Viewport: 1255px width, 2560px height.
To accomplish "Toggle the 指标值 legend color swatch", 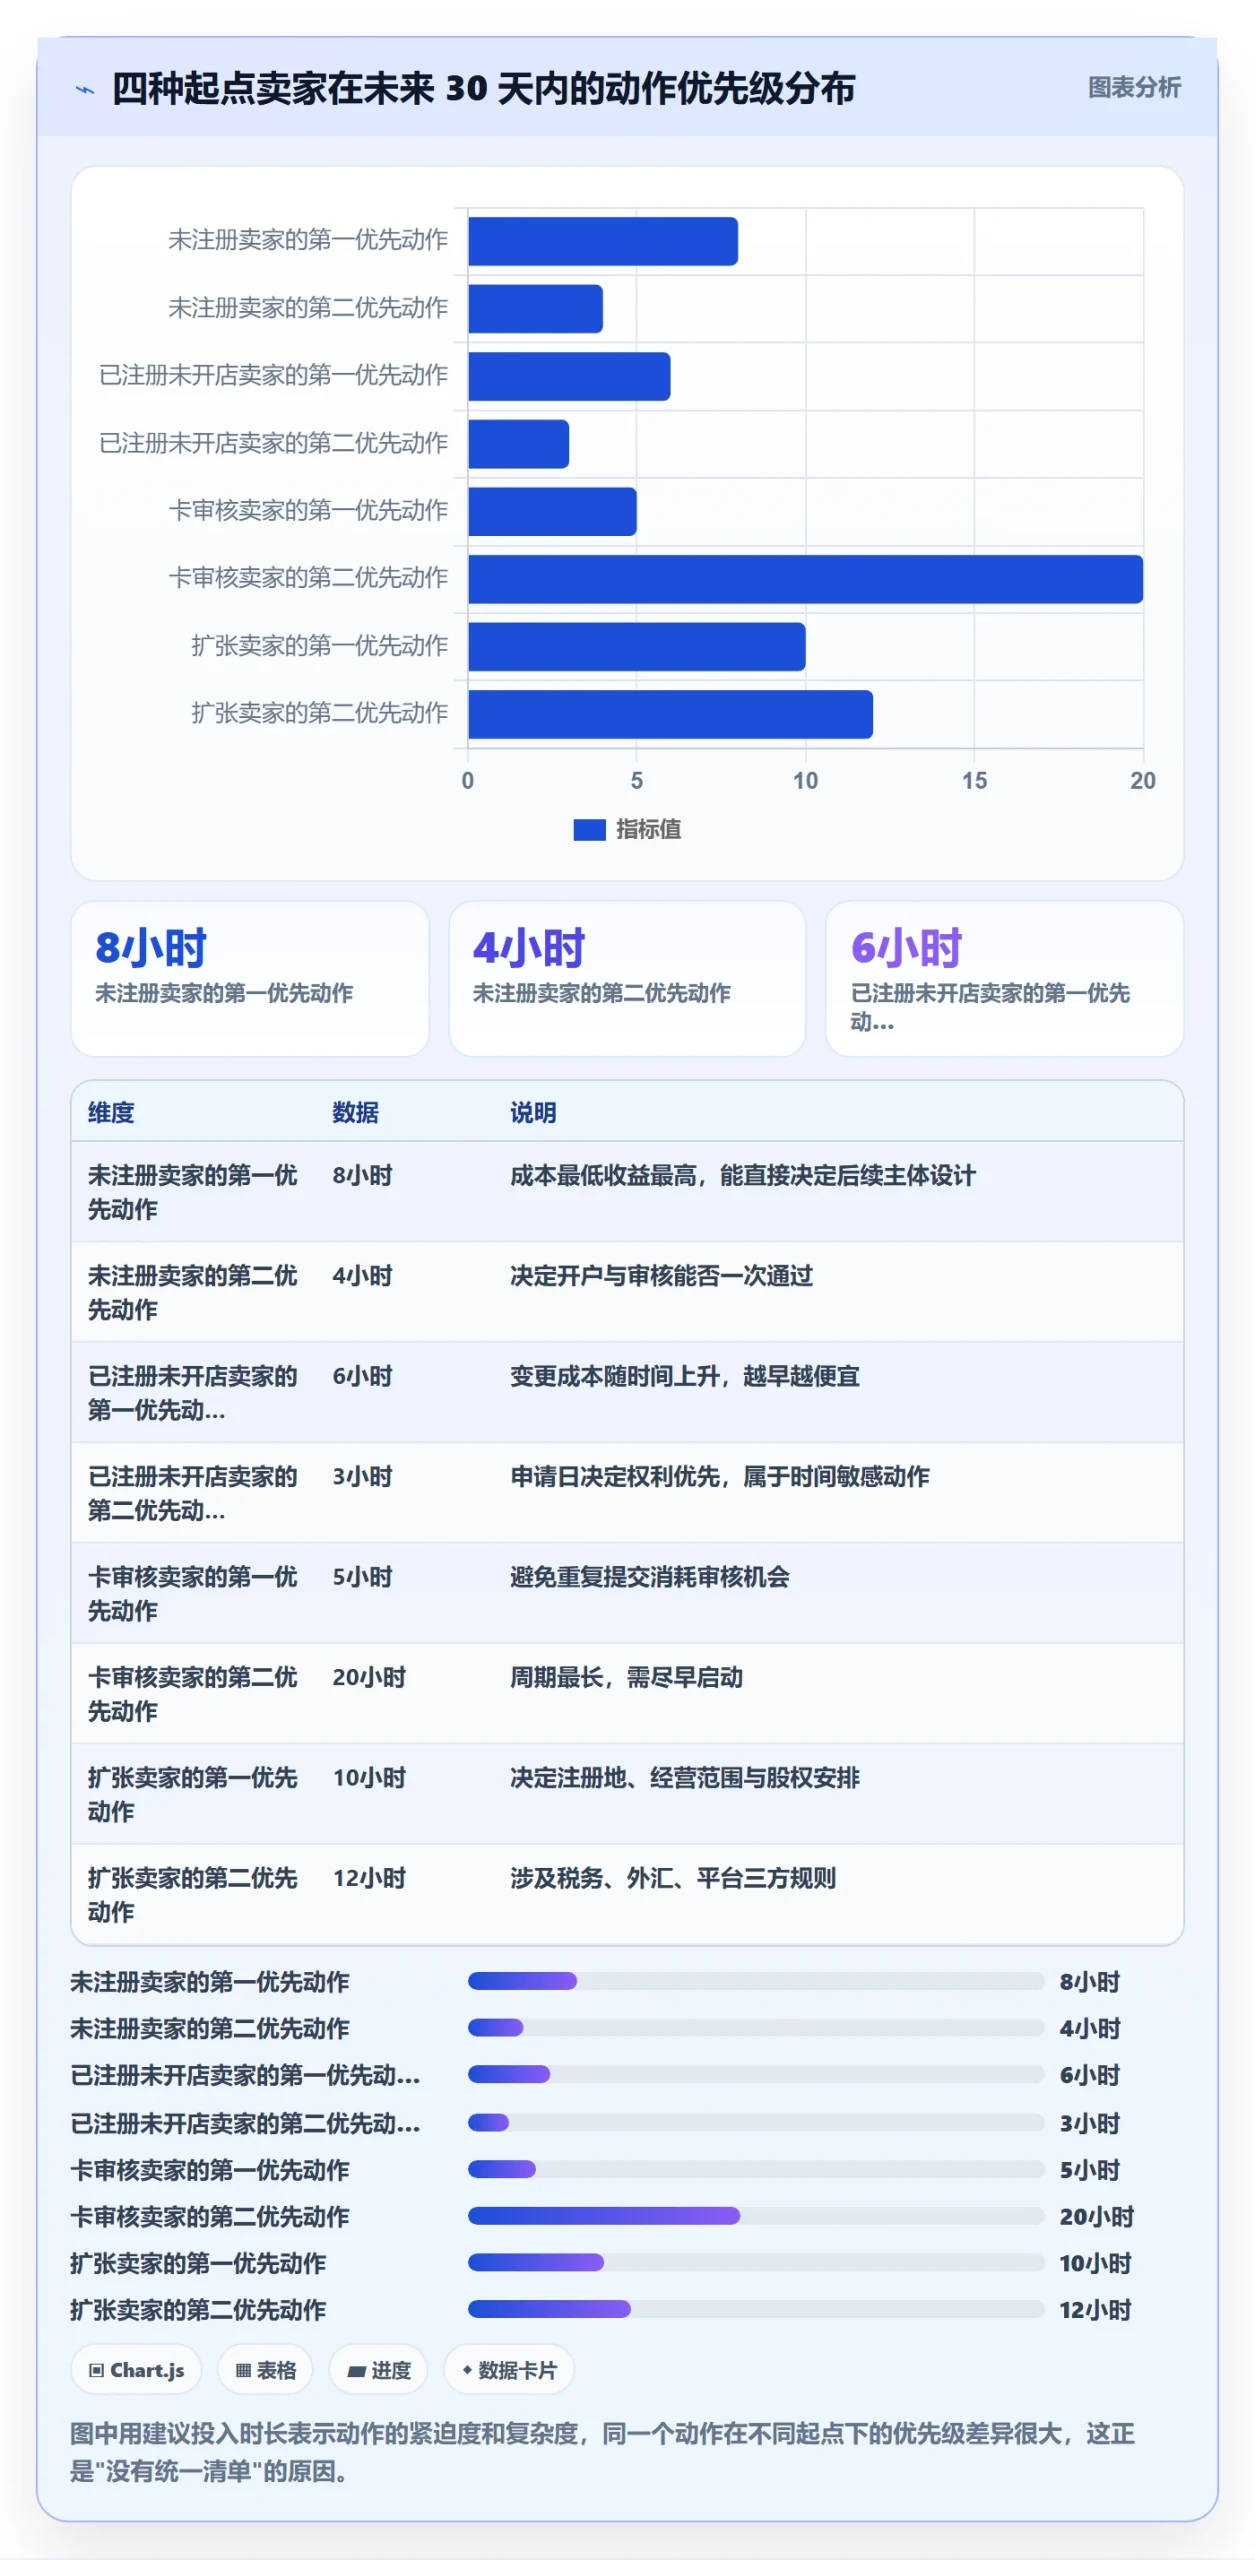I will coord(589,829).
